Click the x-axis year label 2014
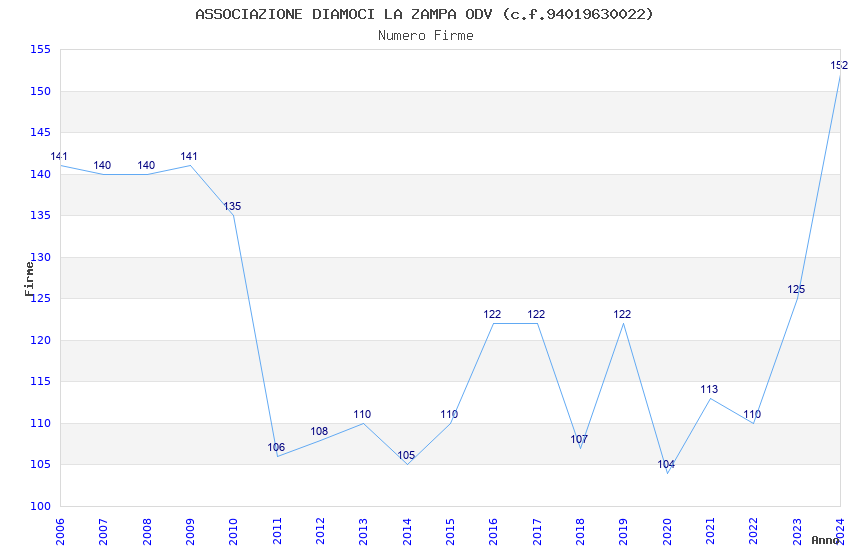 (407, 532)
